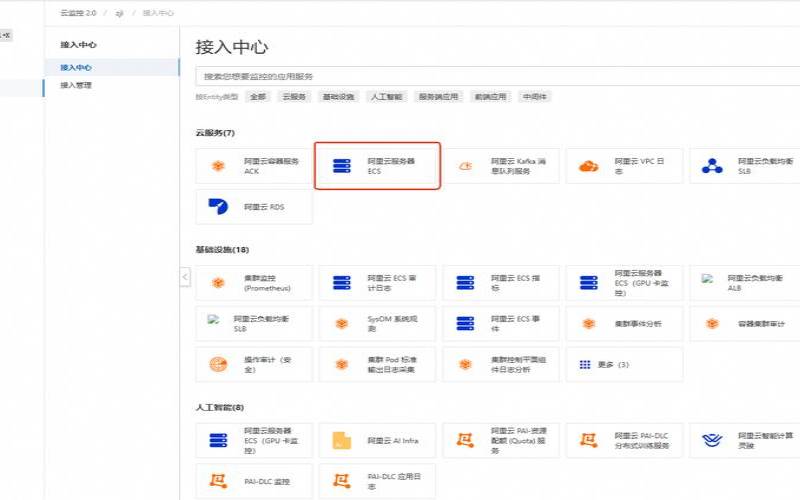
Task: Click the 基础设施(18) section heading
Action: click(x=222, y=249)
